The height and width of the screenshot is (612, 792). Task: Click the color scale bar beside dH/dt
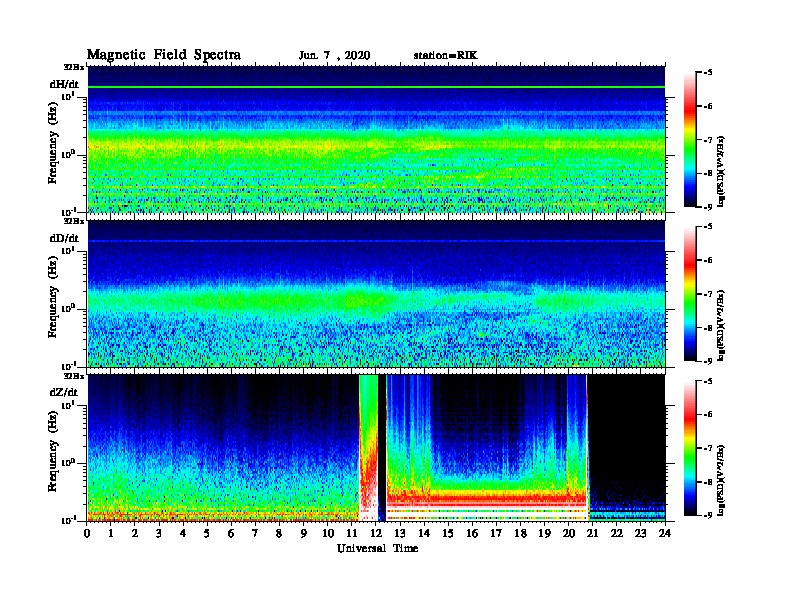click(x=690, y=140)
